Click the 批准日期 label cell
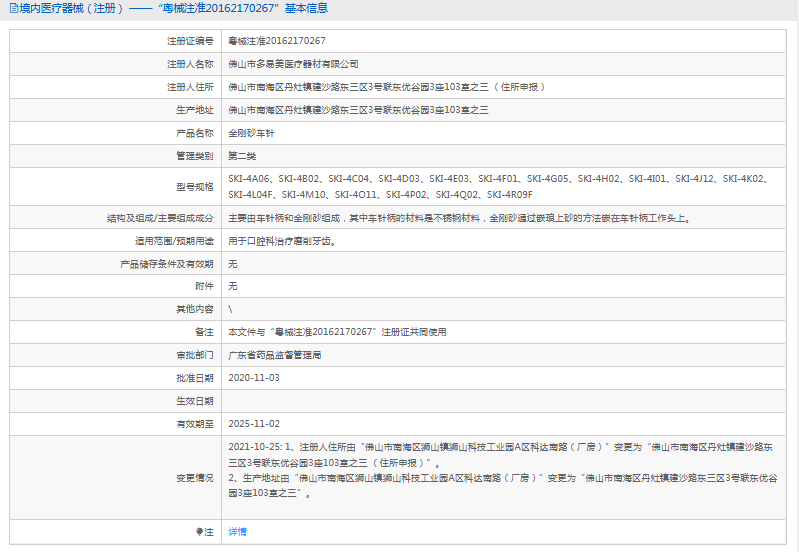 point(116,378)
